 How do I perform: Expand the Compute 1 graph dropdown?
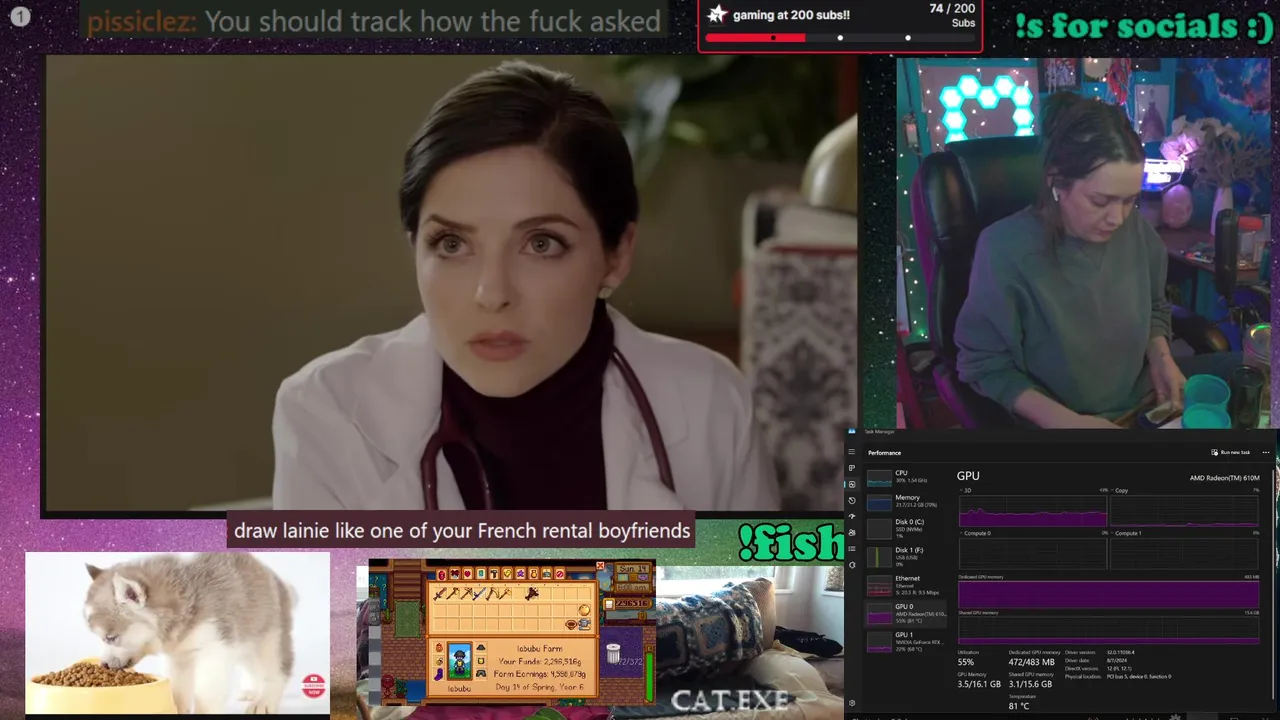click(1127, 533)
